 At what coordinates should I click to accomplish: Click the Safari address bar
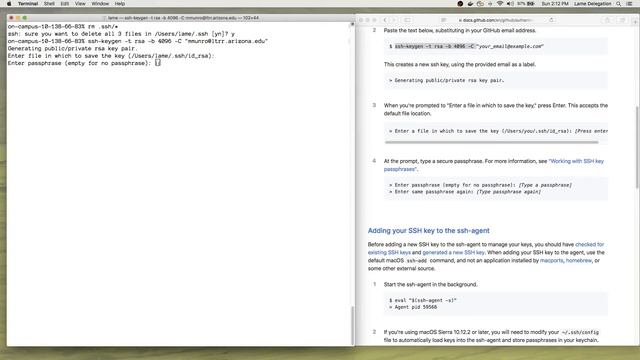pyautogui.click(x=496, y=20)
